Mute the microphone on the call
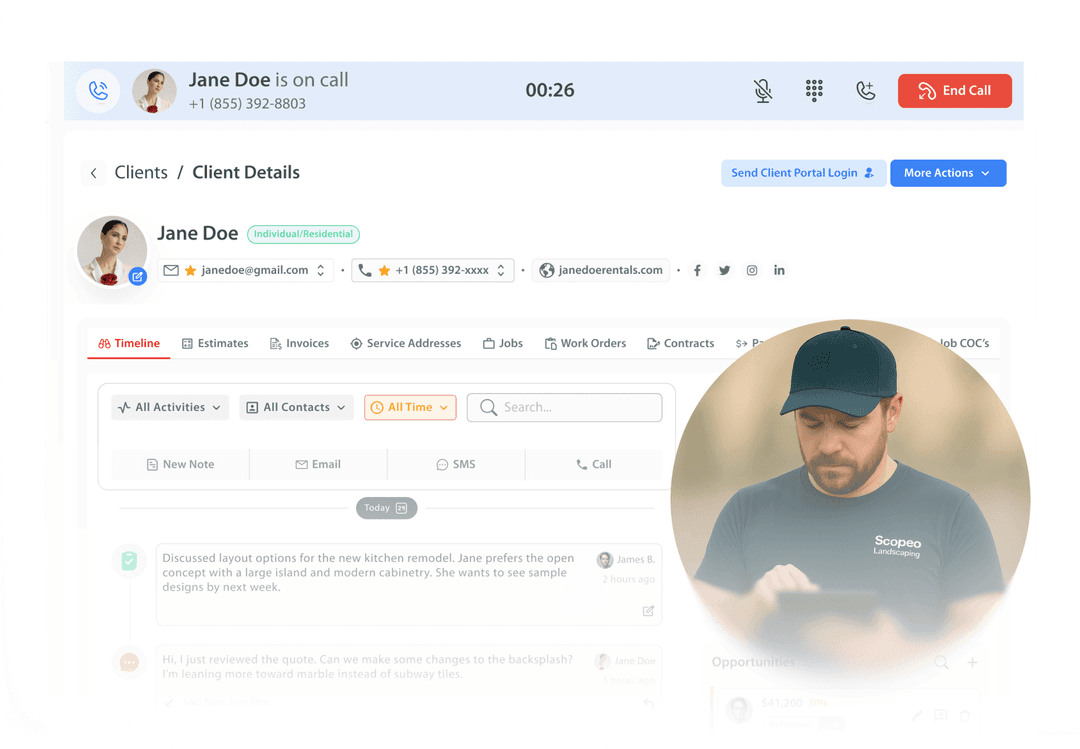This screenshot has height=749, width=1080. pos(762,90)
